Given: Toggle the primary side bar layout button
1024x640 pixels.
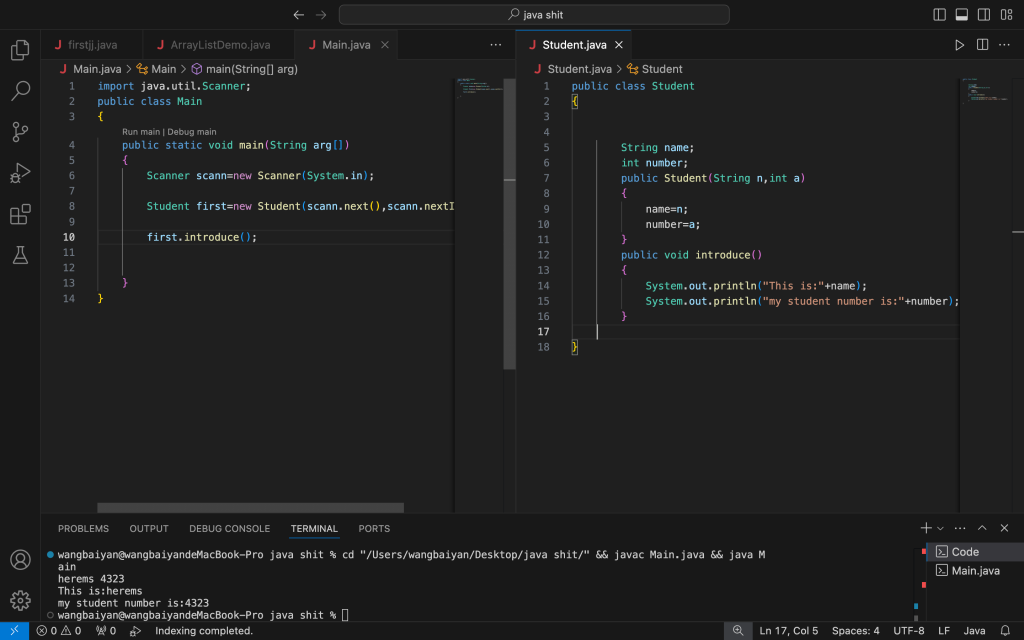Looking at the screenshot, I should click(939, 15).
